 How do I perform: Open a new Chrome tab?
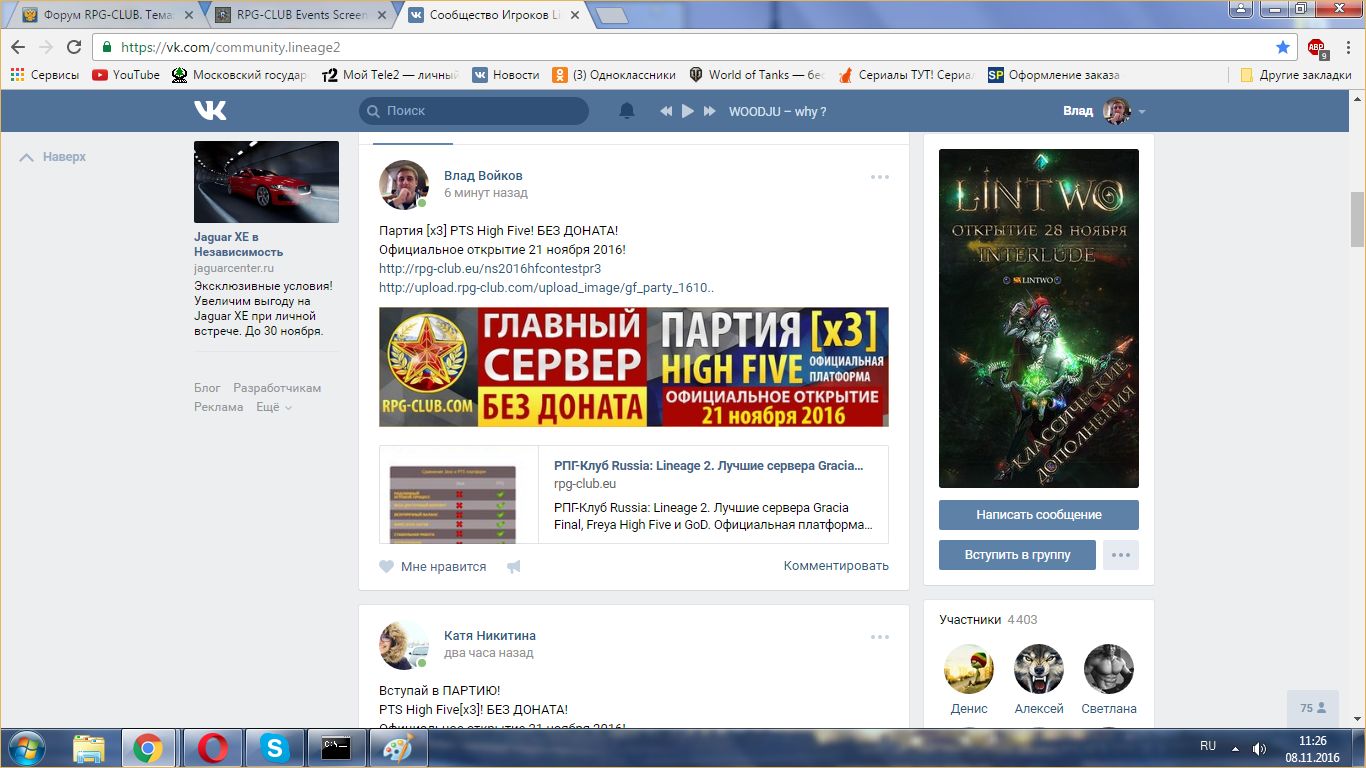(x=611, y=15)
